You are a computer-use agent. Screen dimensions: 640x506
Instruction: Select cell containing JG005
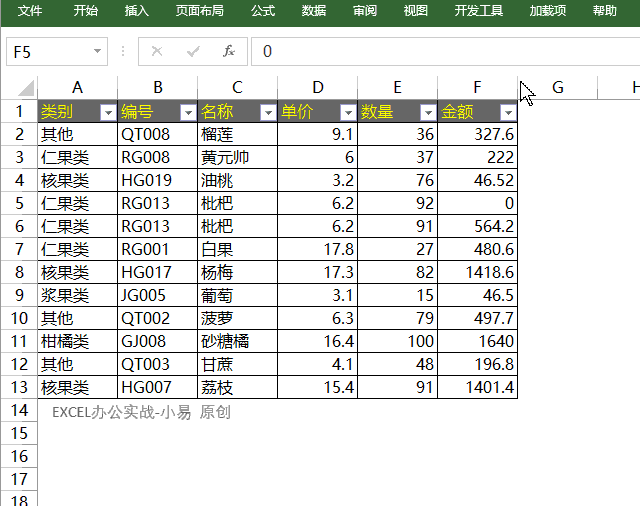pyautogui.click(x=158, y=295)
